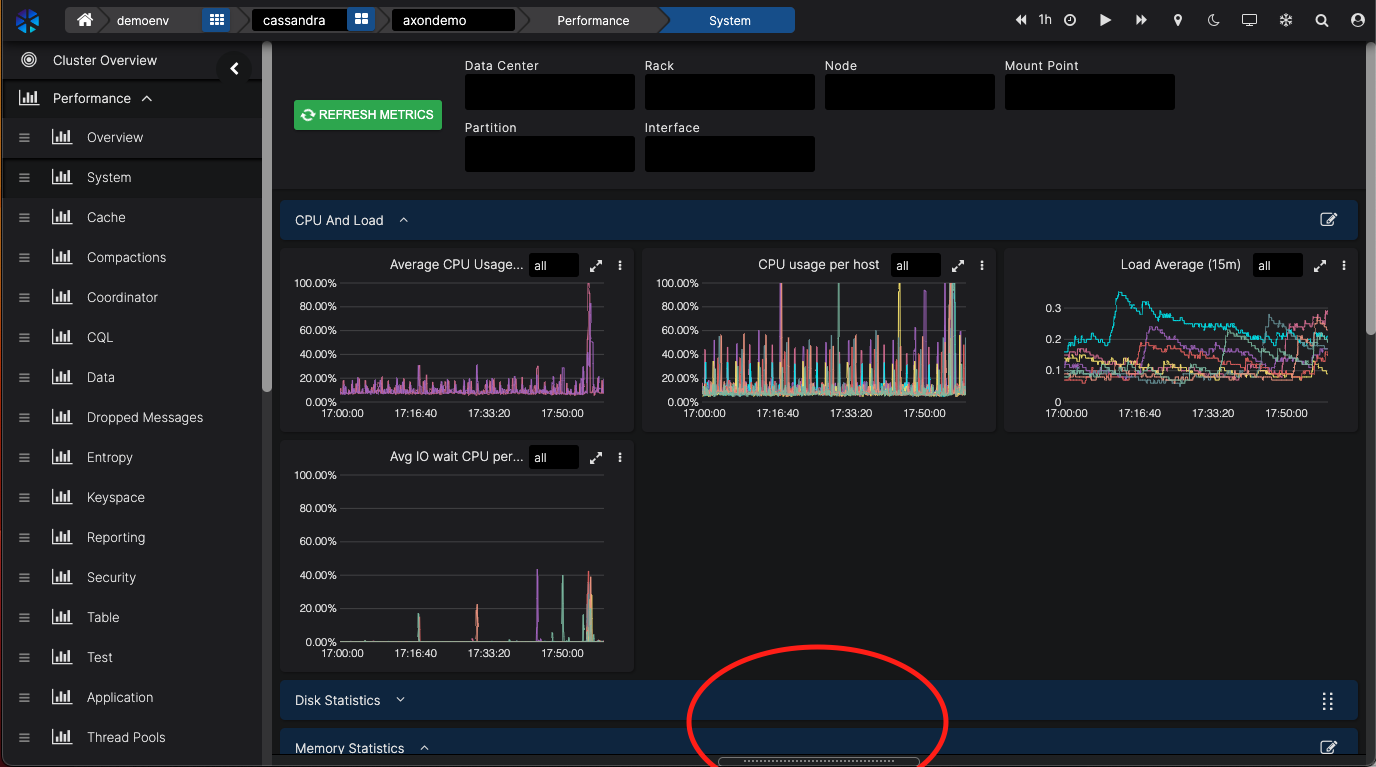Open Cluster Overview link
1376x767 pixels.
click(104, 60)
